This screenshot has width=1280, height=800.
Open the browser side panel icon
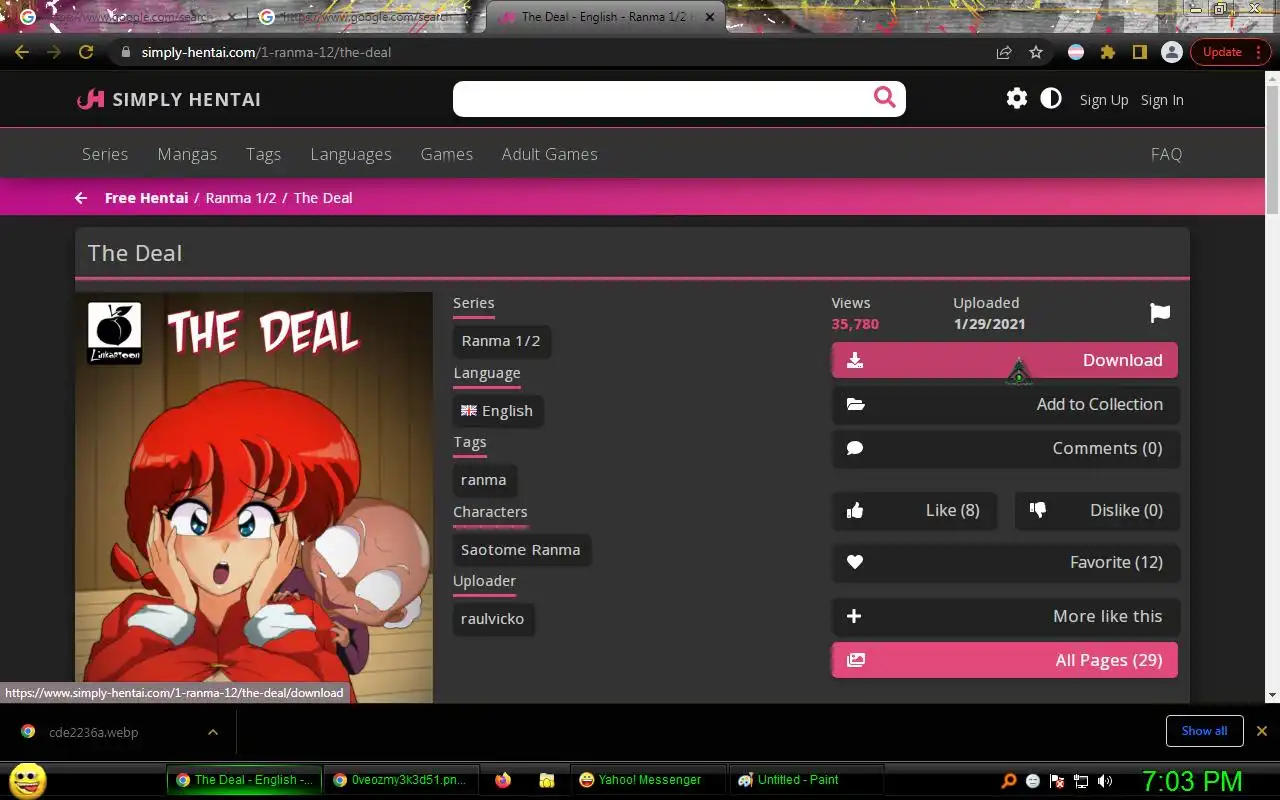(1139, 52)
